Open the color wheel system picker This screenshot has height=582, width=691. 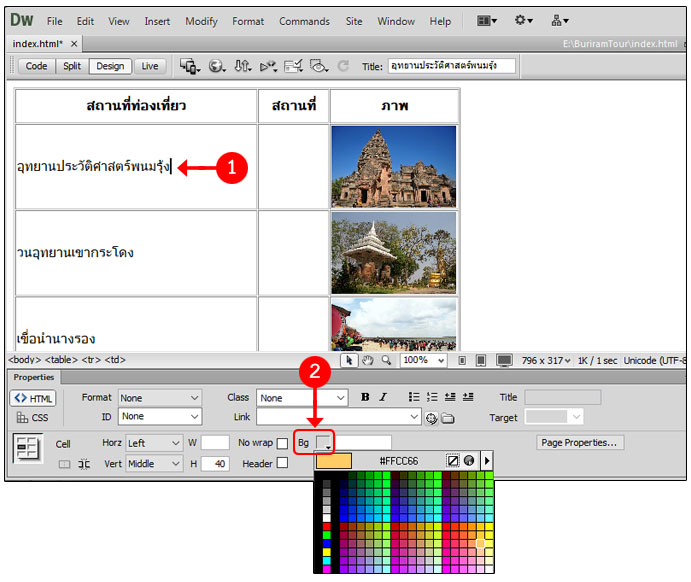(468, 461)
